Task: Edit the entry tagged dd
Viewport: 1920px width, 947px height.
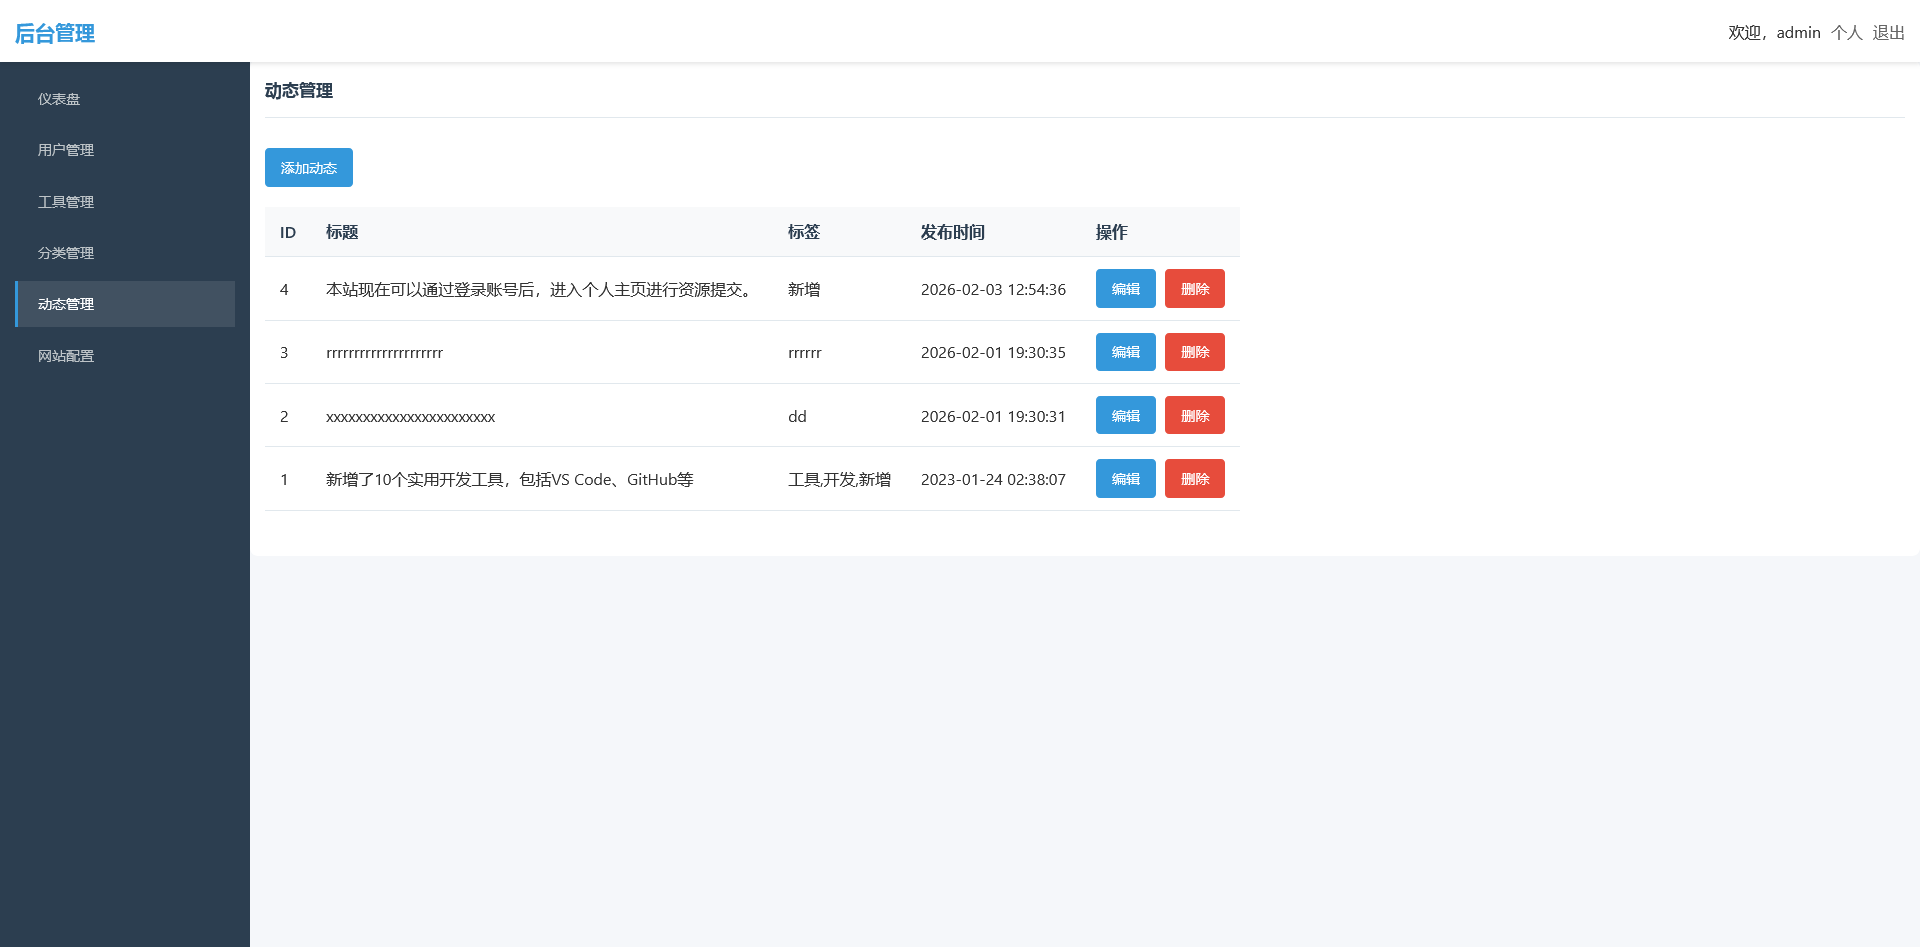Action: pos(1125,415)
